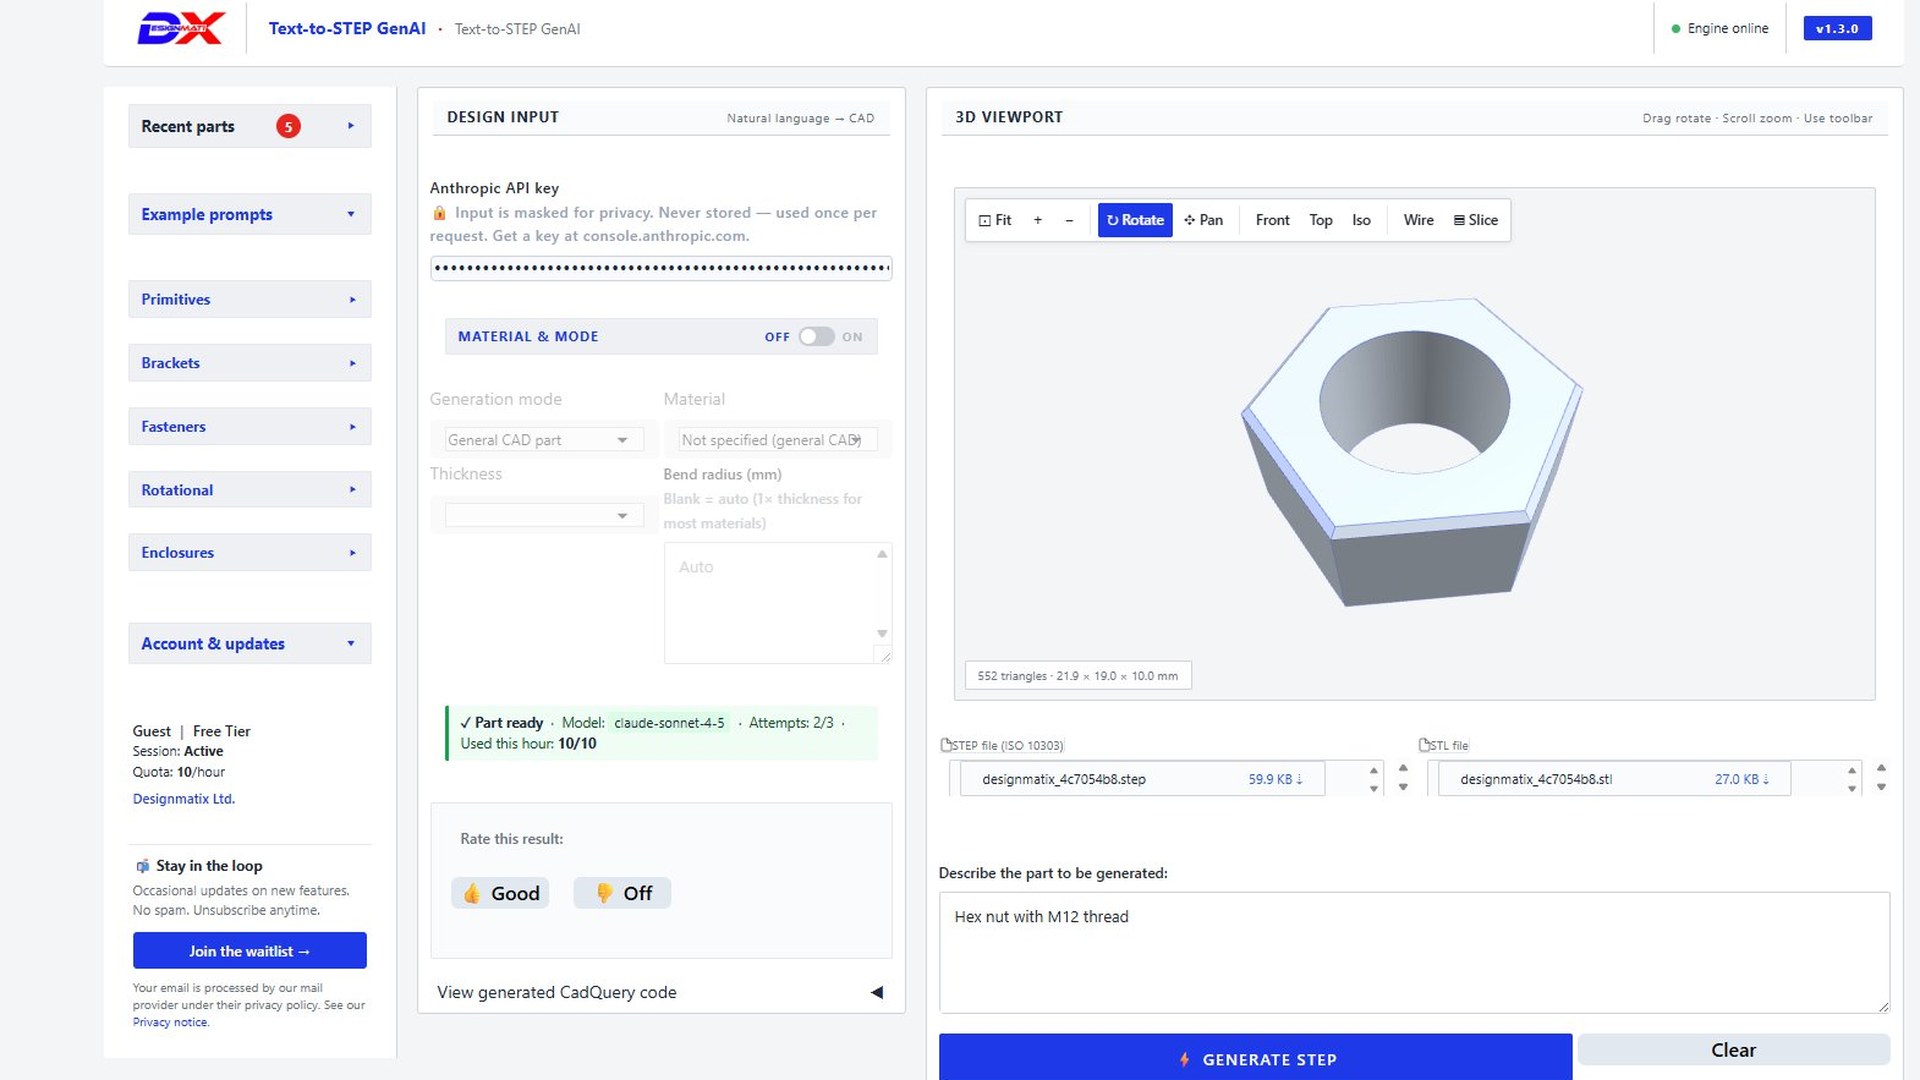The height and width of the screenshot is (1080, 1920).
Task: Rate the result as Good
Action: (x=500, y=893)
